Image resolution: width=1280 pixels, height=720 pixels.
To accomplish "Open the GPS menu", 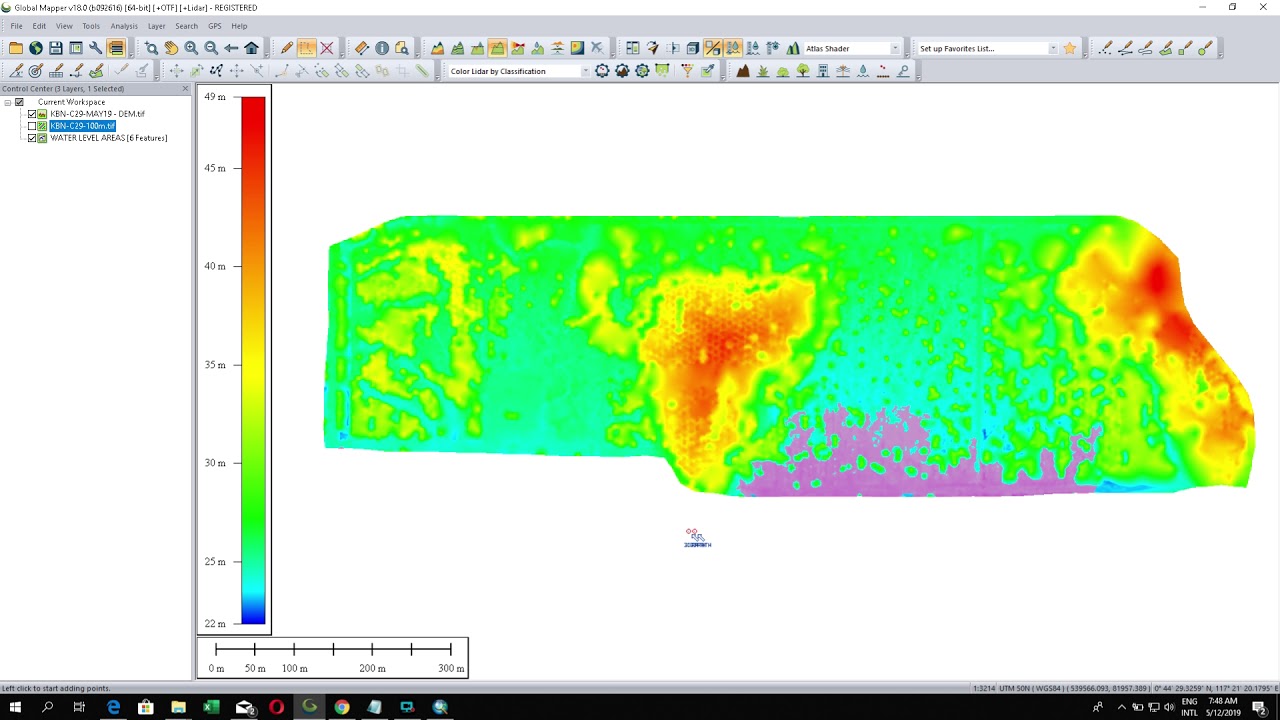I will point(215,26).
